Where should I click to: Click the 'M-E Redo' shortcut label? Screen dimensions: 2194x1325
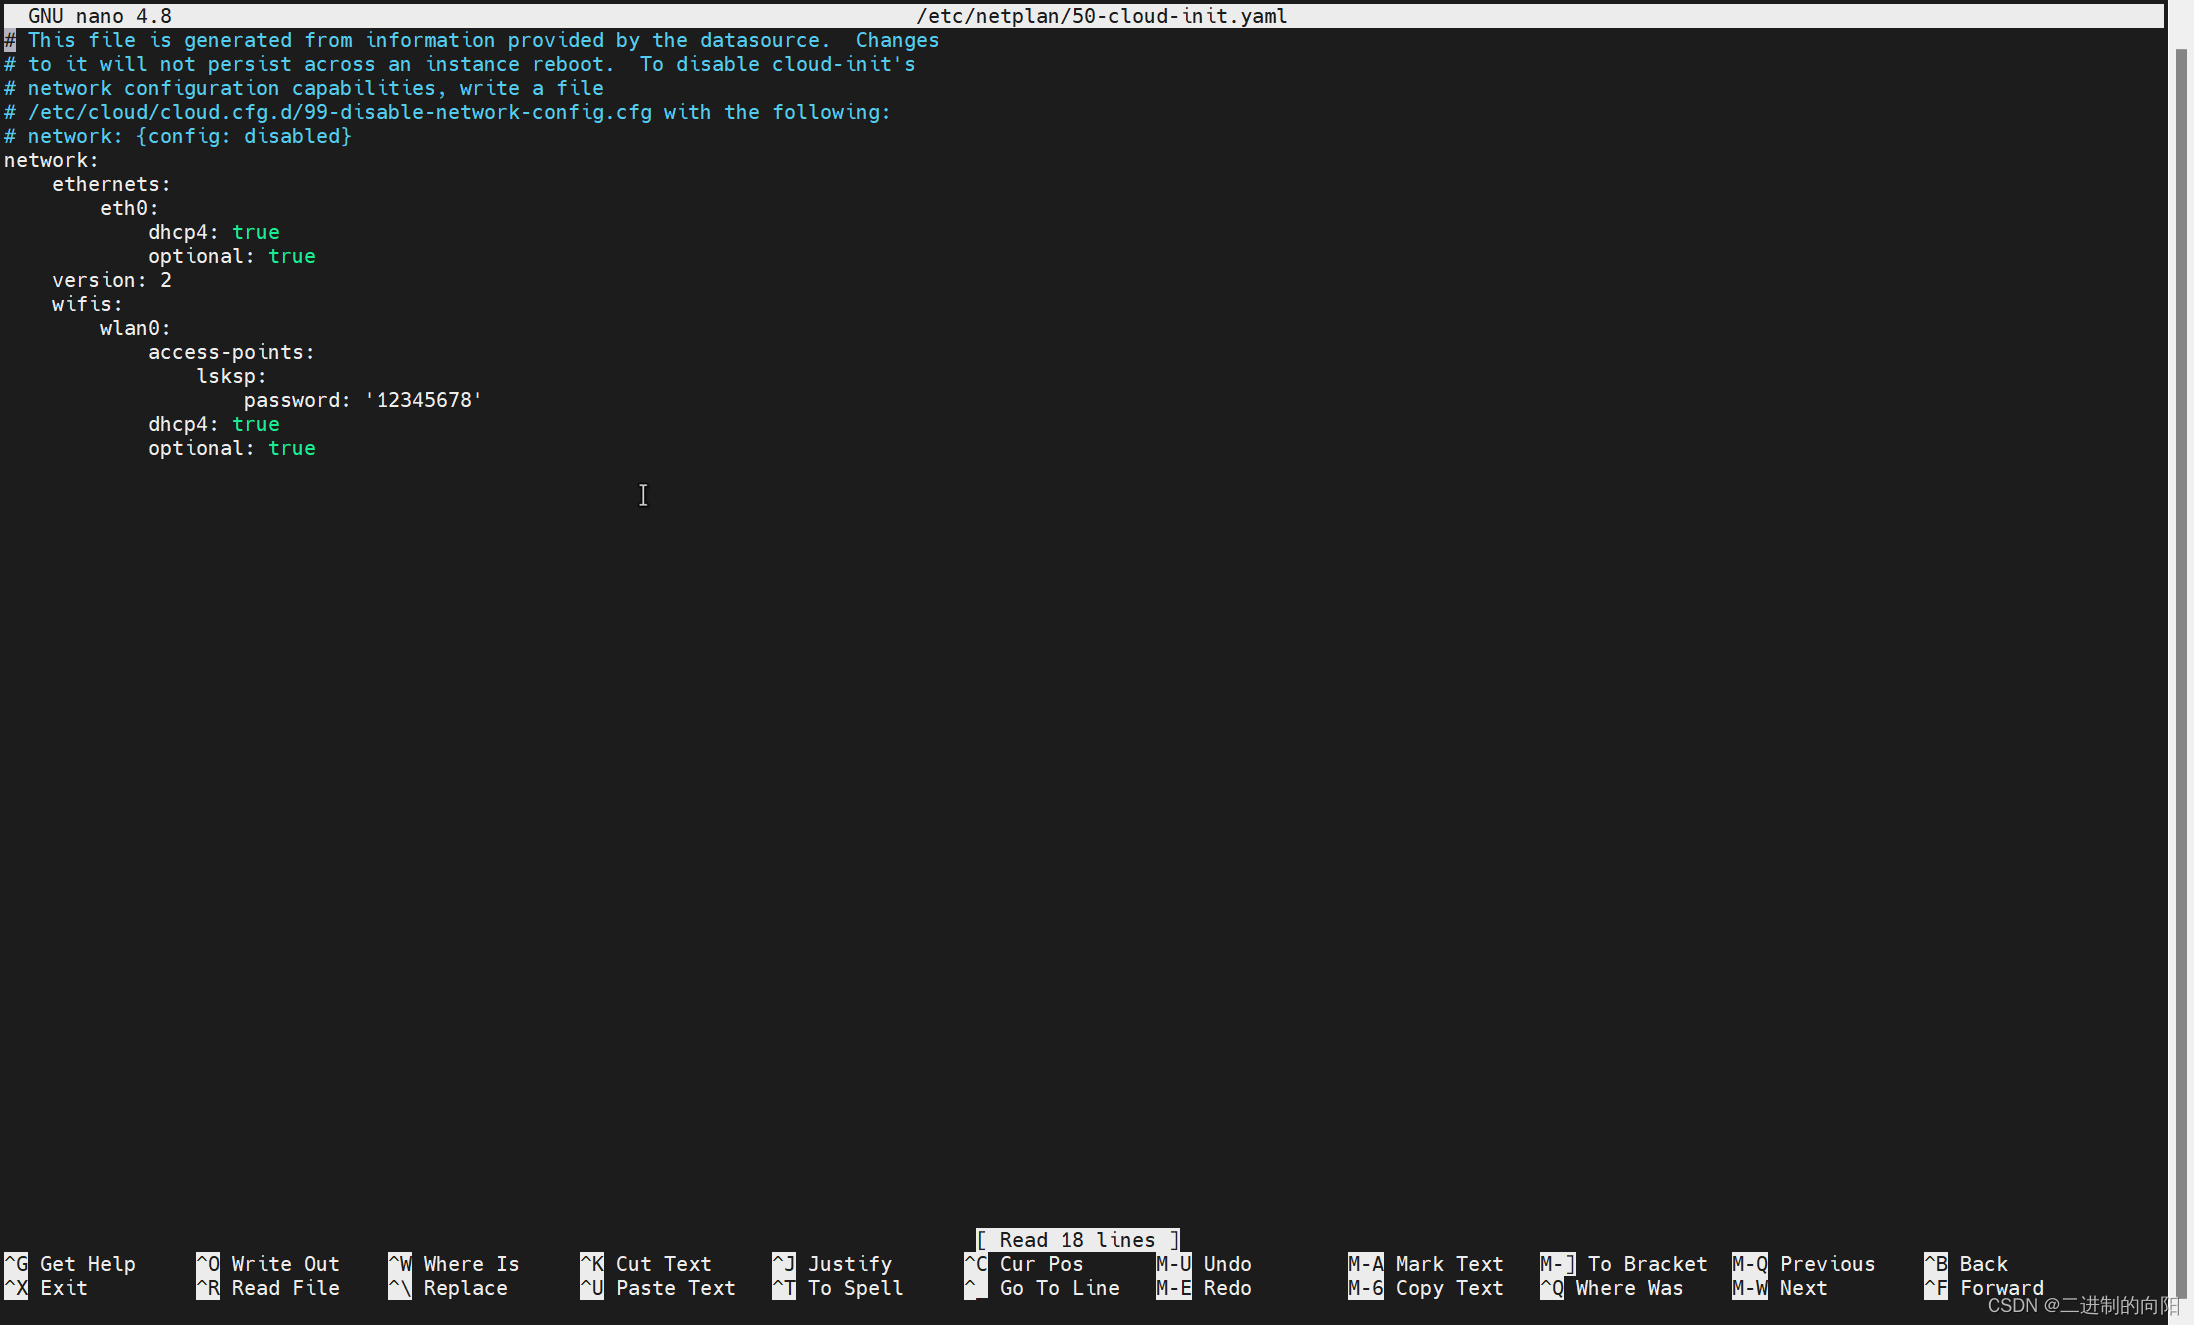[x=1204, y=1288]
